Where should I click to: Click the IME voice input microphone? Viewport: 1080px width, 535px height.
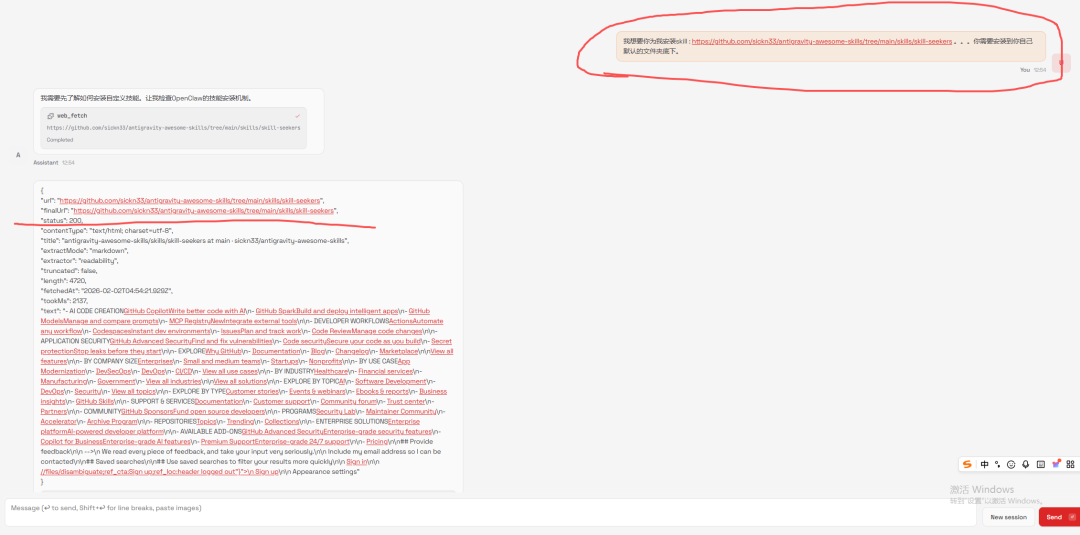click(x=1026, y=464)
